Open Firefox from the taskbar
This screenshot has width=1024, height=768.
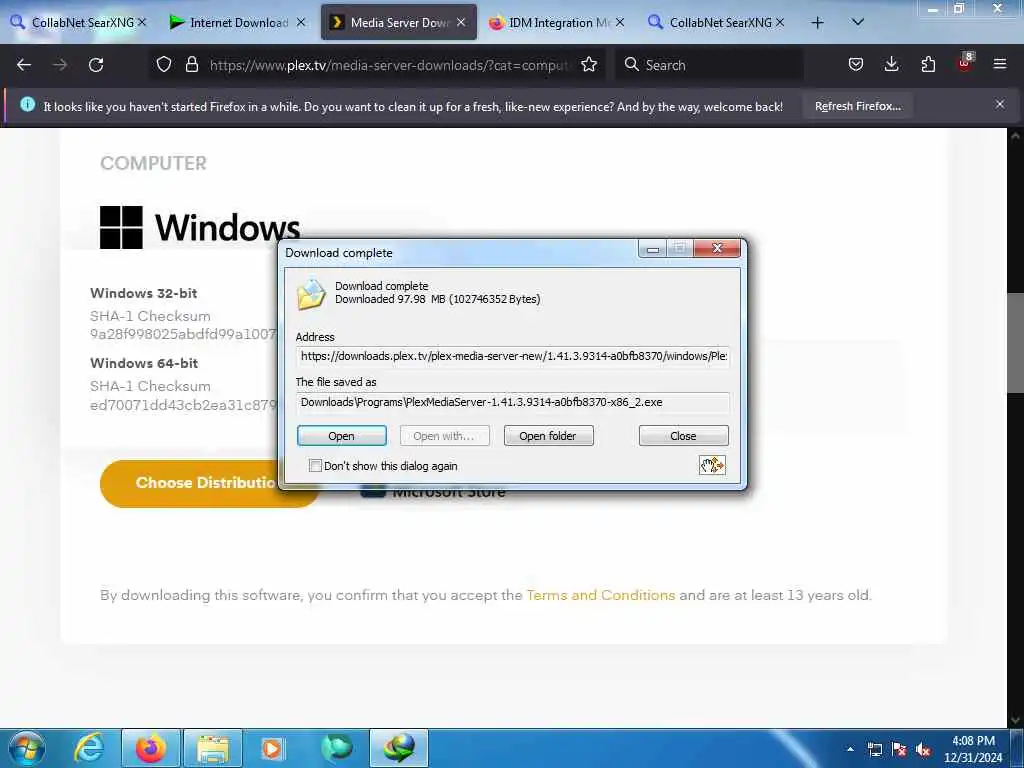[151, 748]
